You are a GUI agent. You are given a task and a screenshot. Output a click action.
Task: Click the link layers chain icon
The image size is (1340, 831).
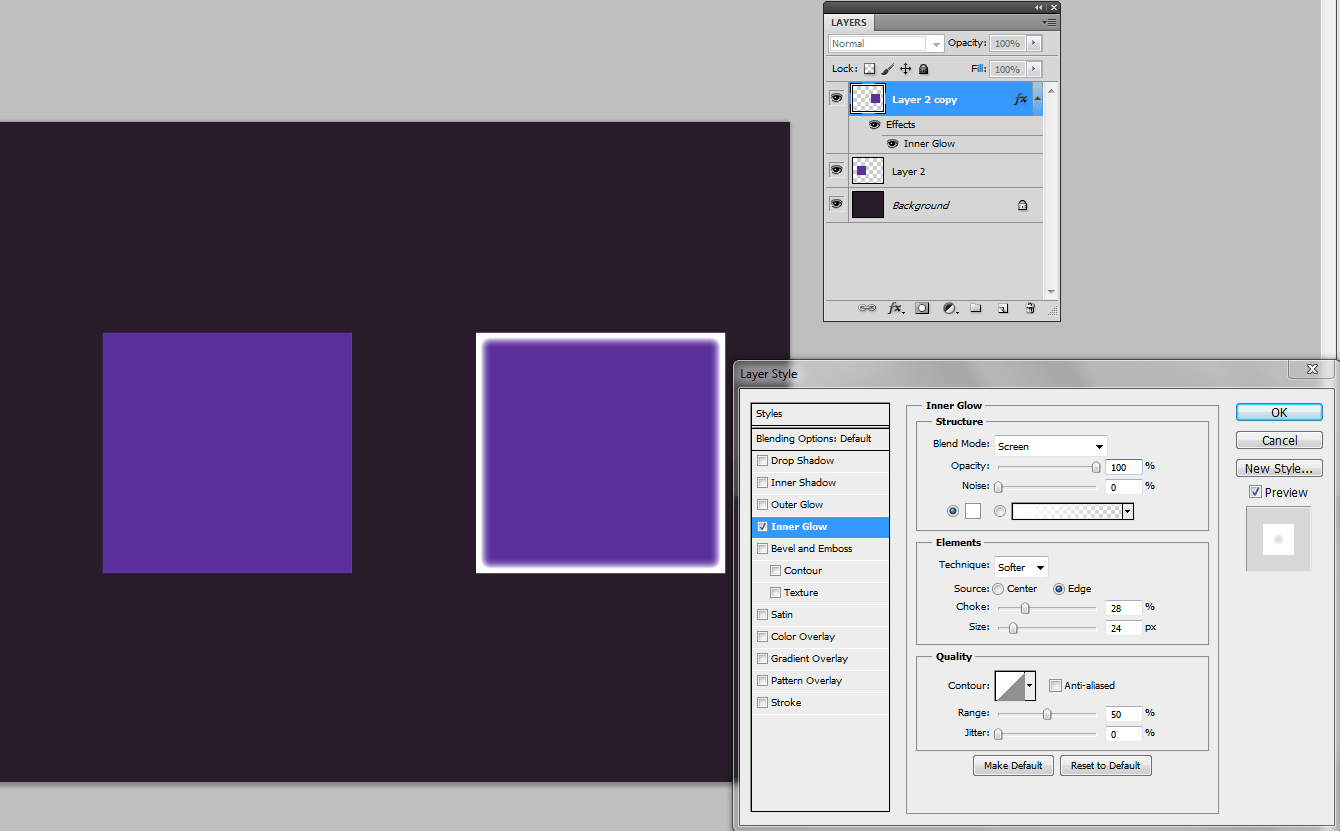click(867, 308)
